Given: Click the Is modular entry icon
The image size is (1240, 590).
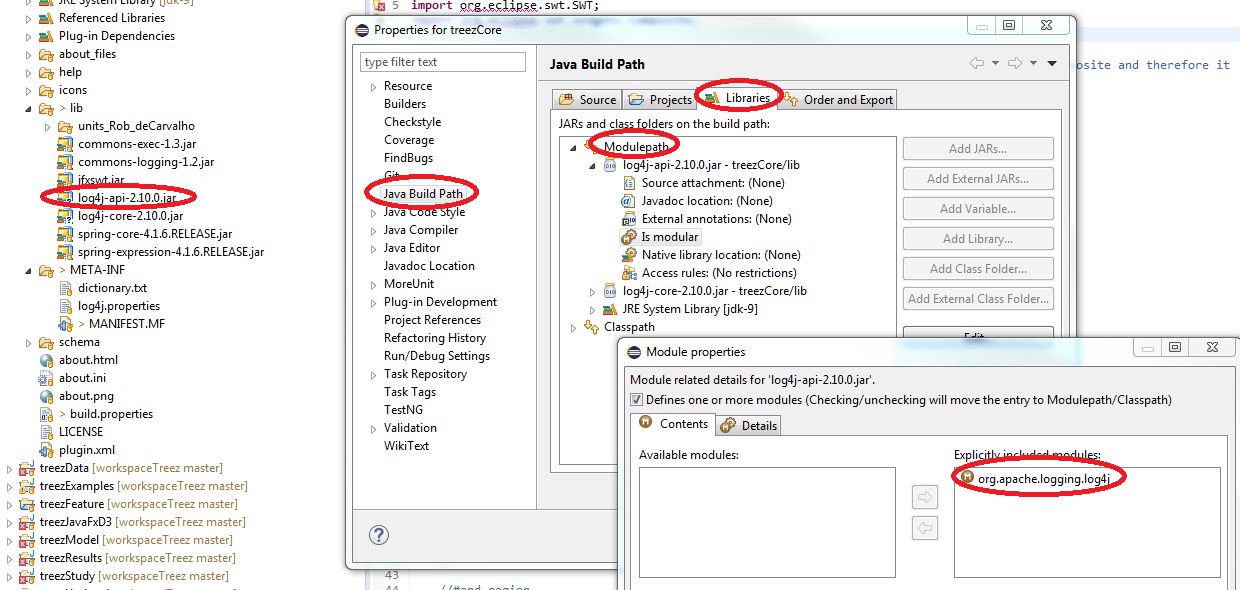Looking at the screenshot, I should [x=629, y=237].
